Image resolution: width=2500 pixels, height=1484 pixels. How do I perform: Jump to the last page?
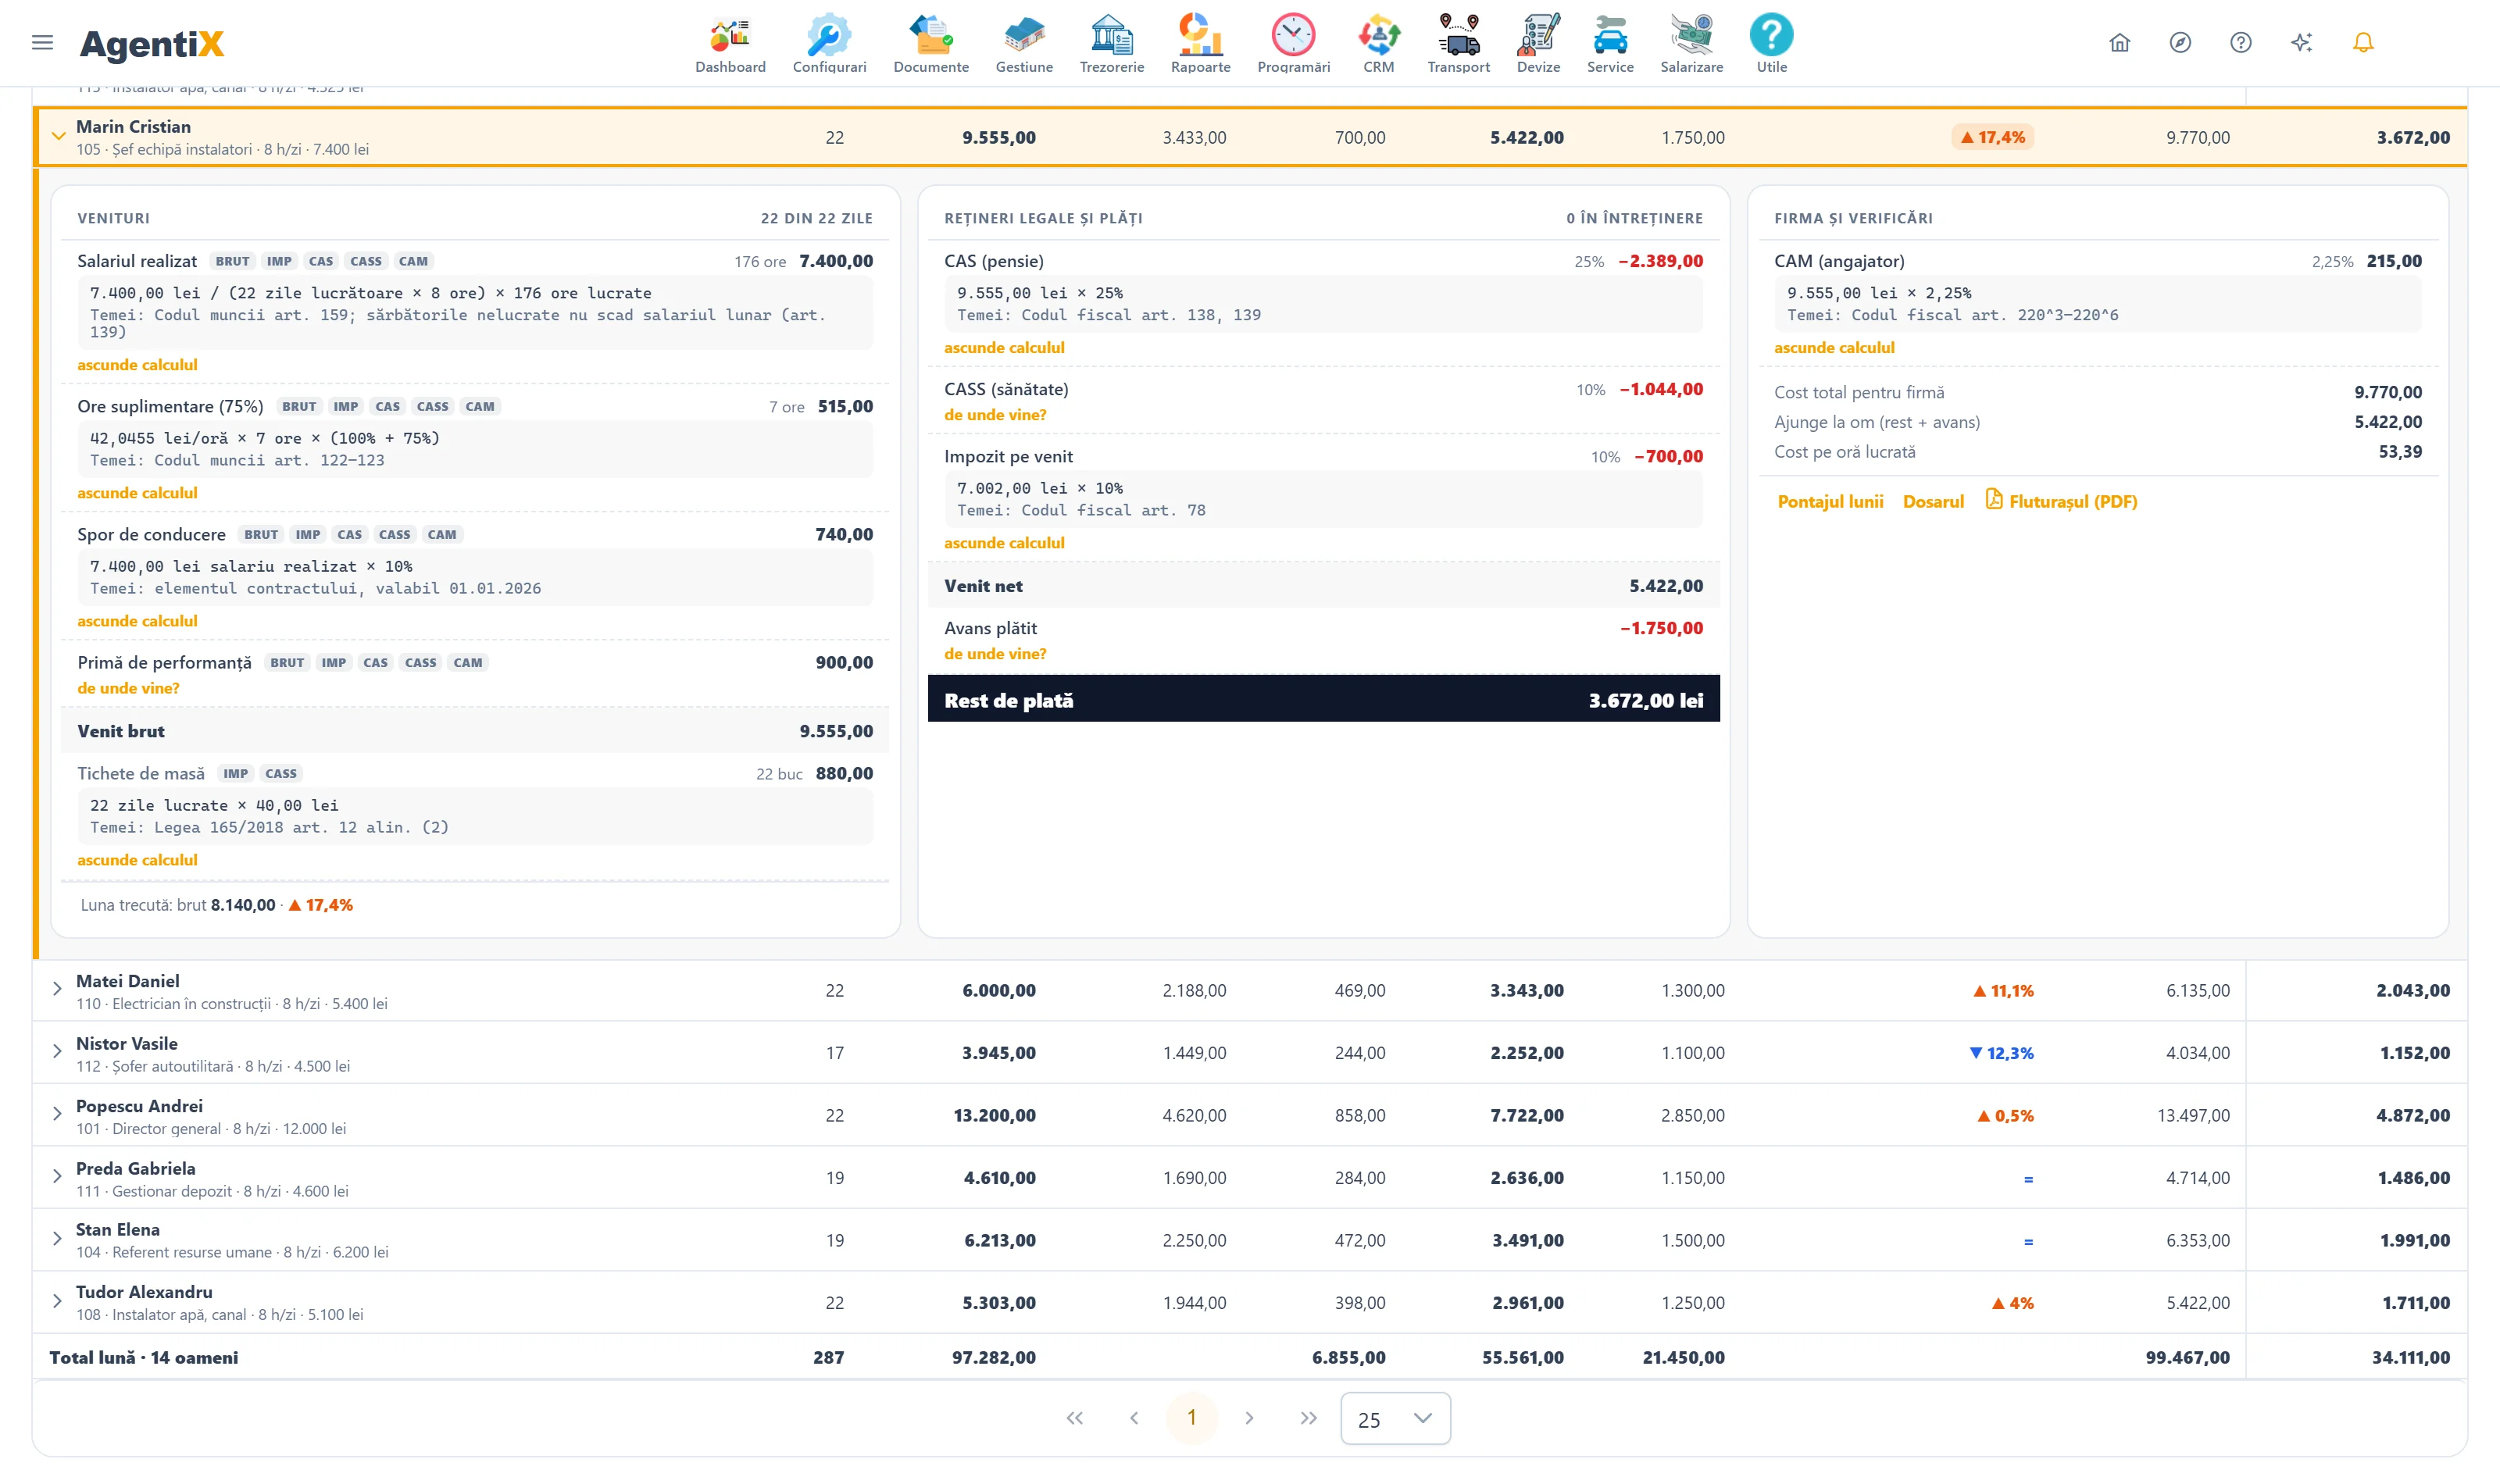click(x=1308, y=1418)
